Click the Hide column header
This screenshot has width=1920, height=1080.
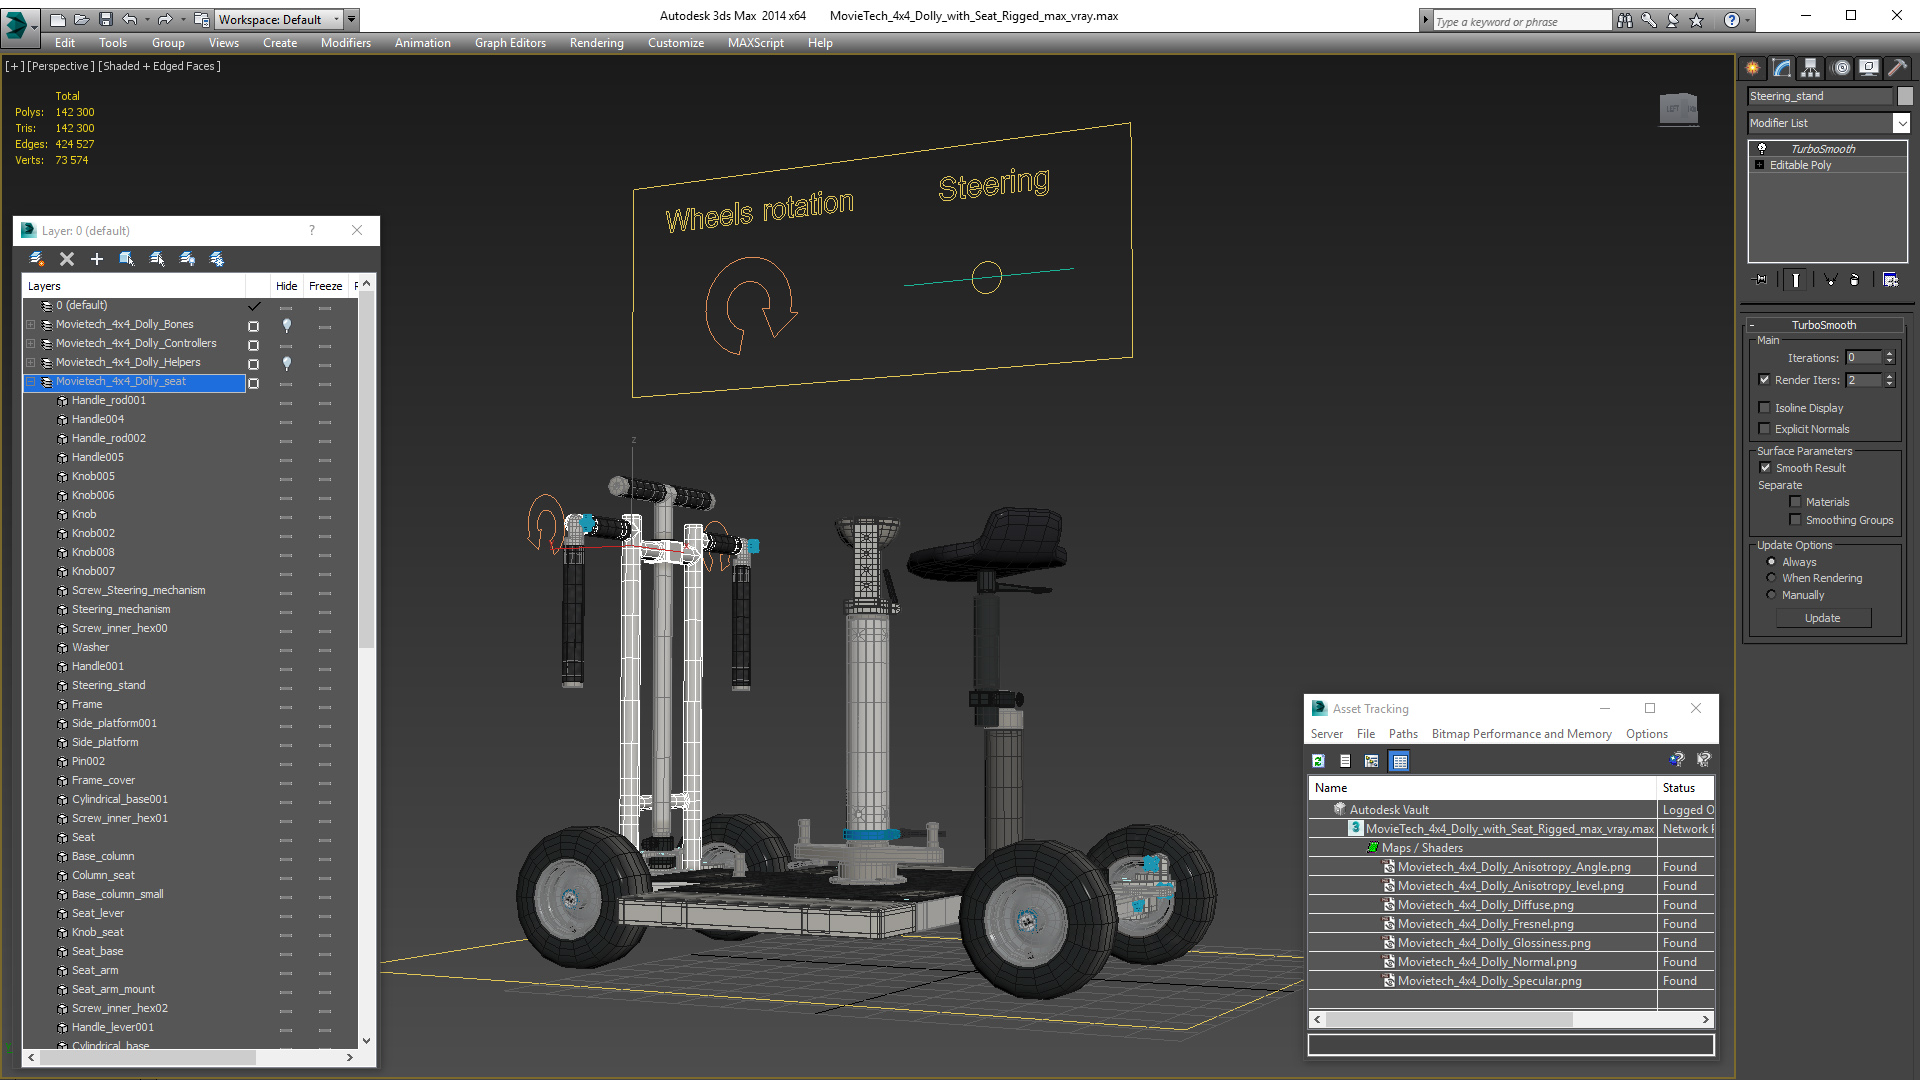pyautogui.click(x=286, y=286)
